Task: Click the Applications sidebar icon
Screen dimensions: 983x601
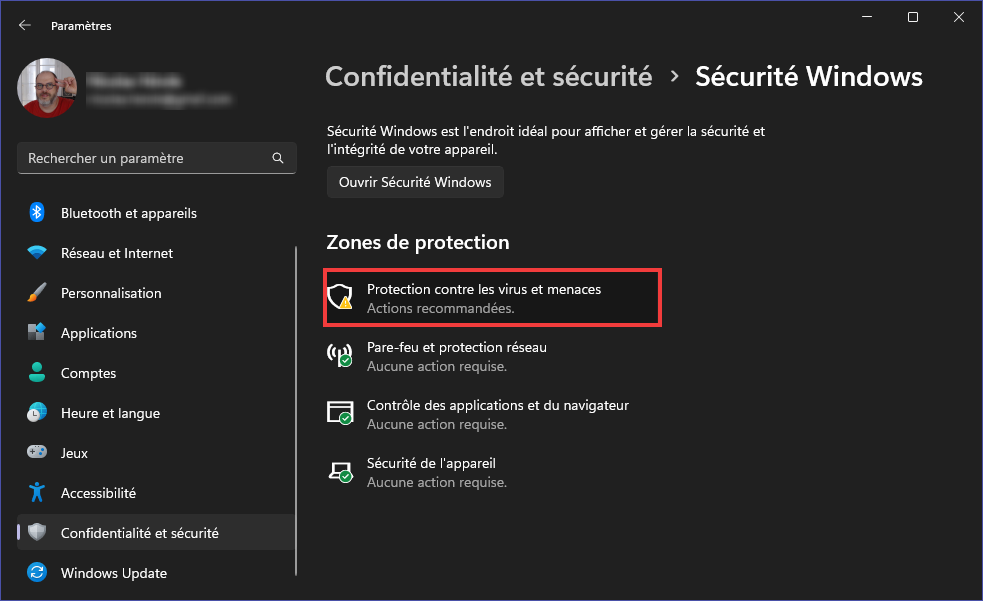Action: pyautogui.click(x=37, y=333)
